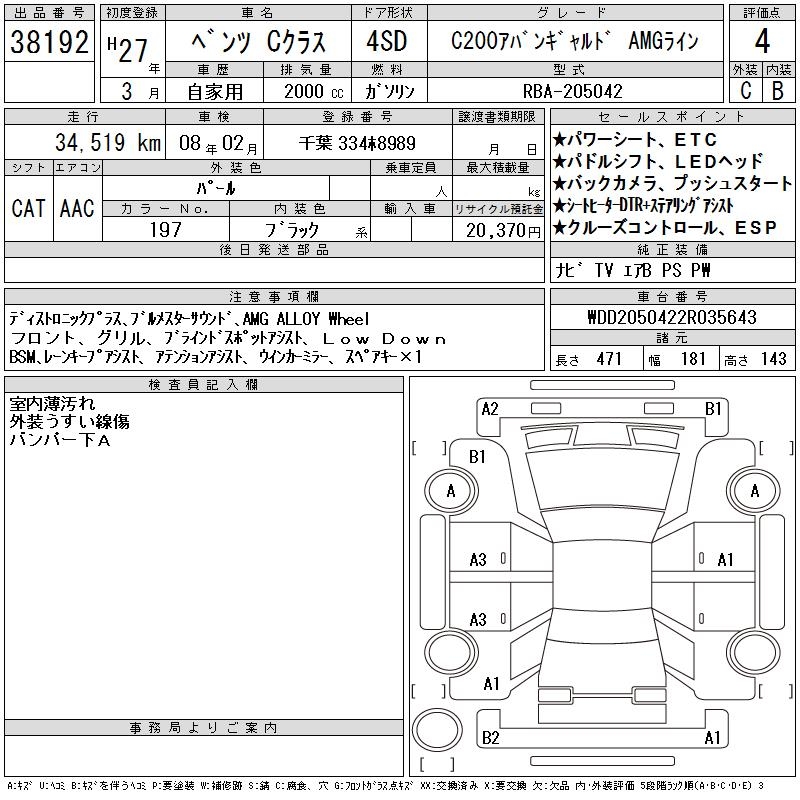800x800 pixels.
Task: Click the Low Down note line
Action: [228, 338]
